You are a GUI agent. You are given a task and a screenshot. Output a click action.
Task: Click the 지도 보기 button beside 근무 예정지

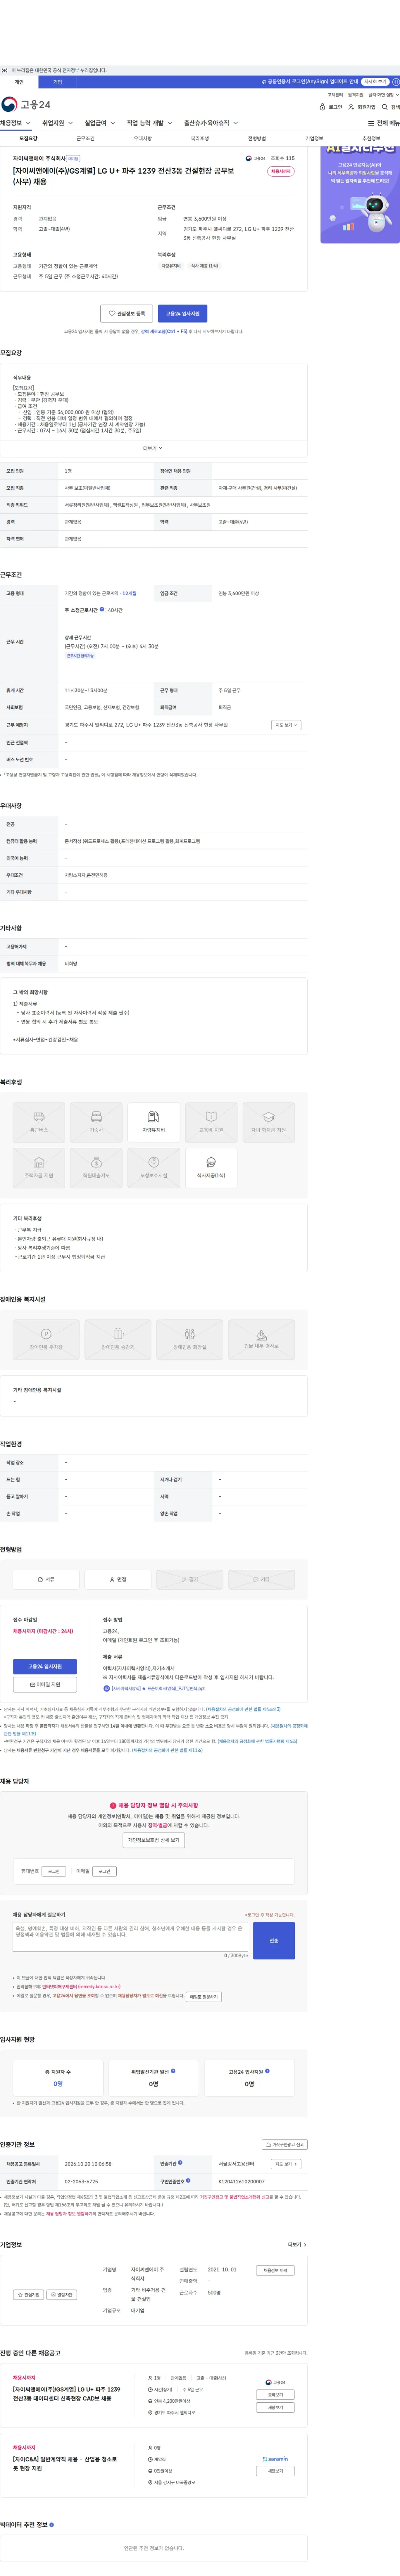286,725
